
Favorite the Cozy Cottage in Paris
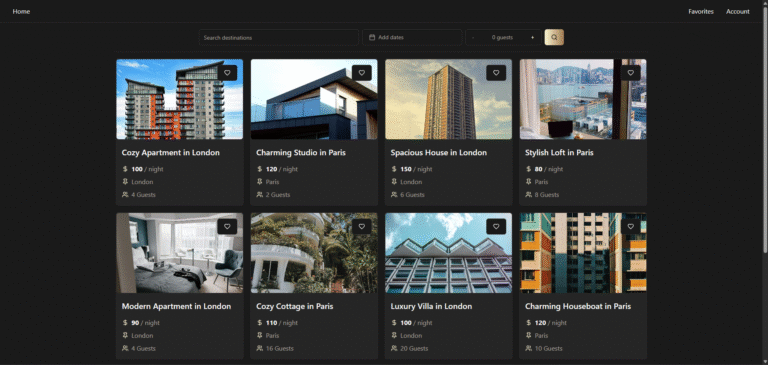[361, 226]
